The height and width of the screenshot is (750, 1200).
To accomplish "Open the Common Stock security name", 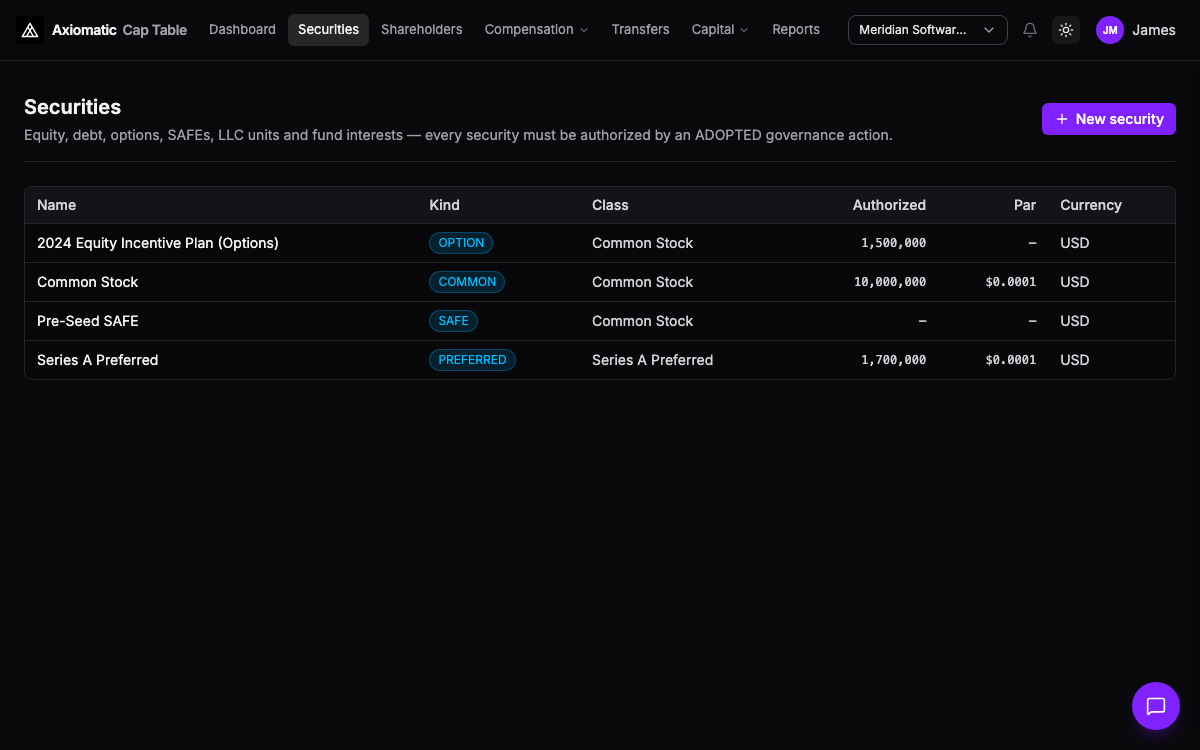I will (88, 282).
